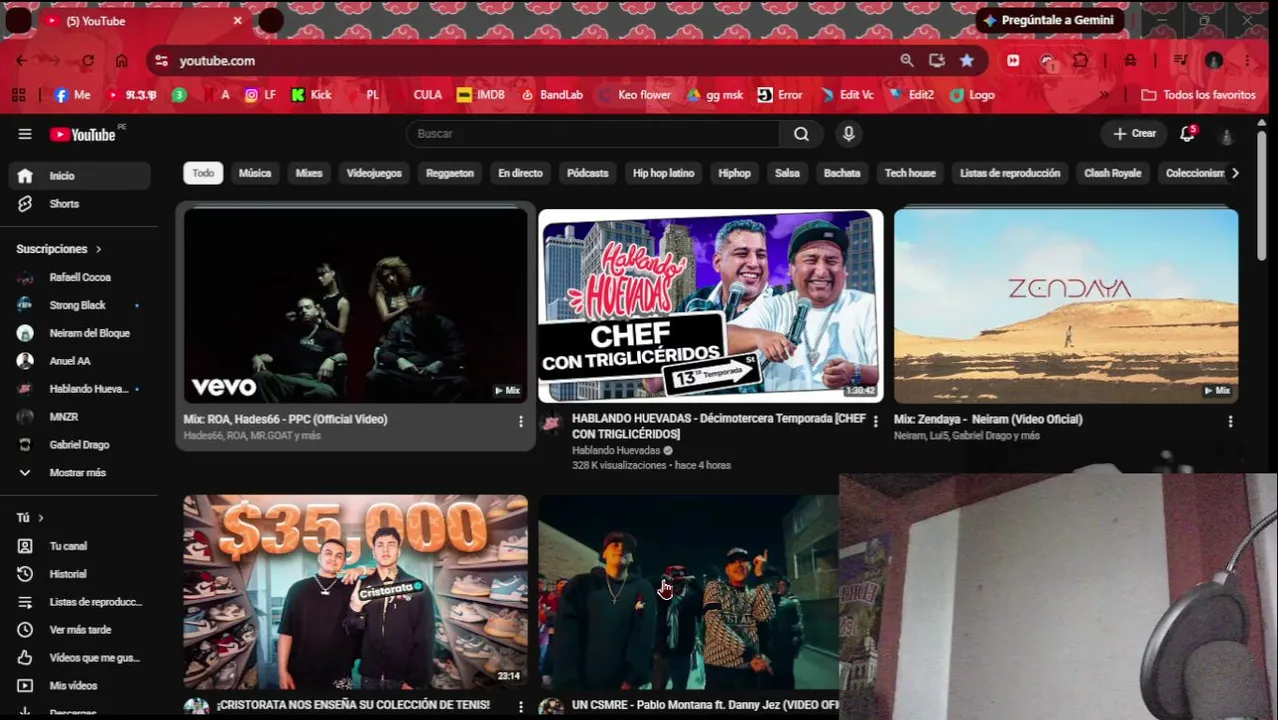Image resolution: width=1278 pixels, height=720 pixels.
Task: Select the Bachata filter chip
Action: pos(842,173)
